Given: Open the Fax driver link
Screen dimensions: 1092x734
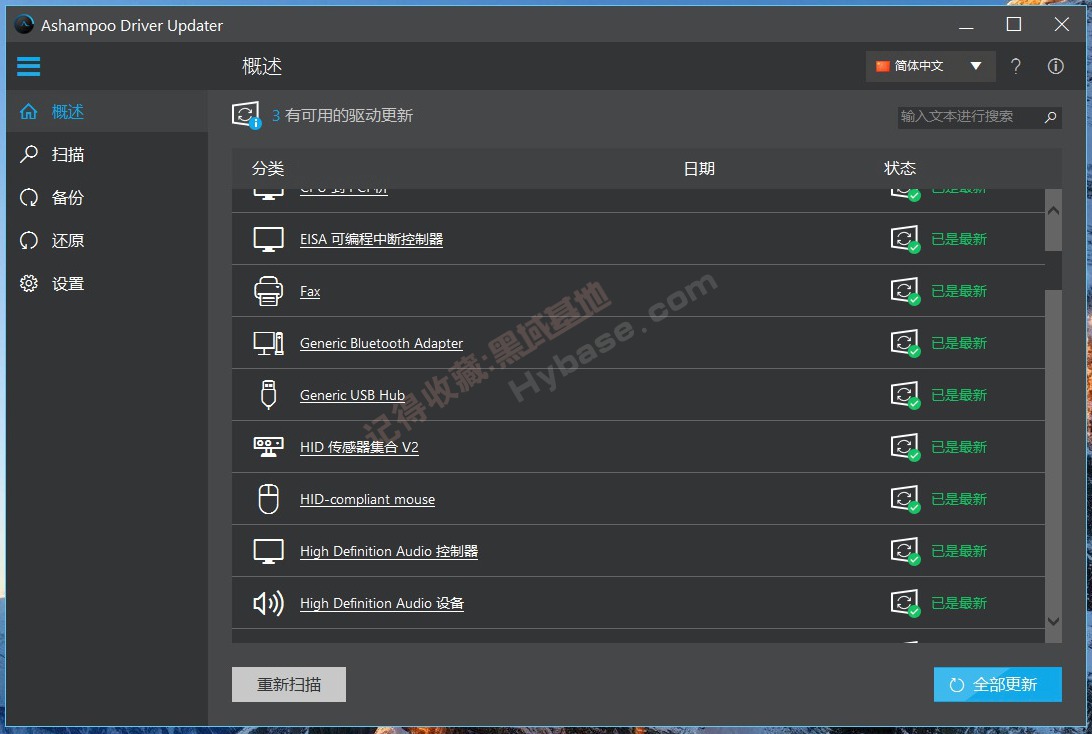Looking at the screenshot, I should click(310, 292).
